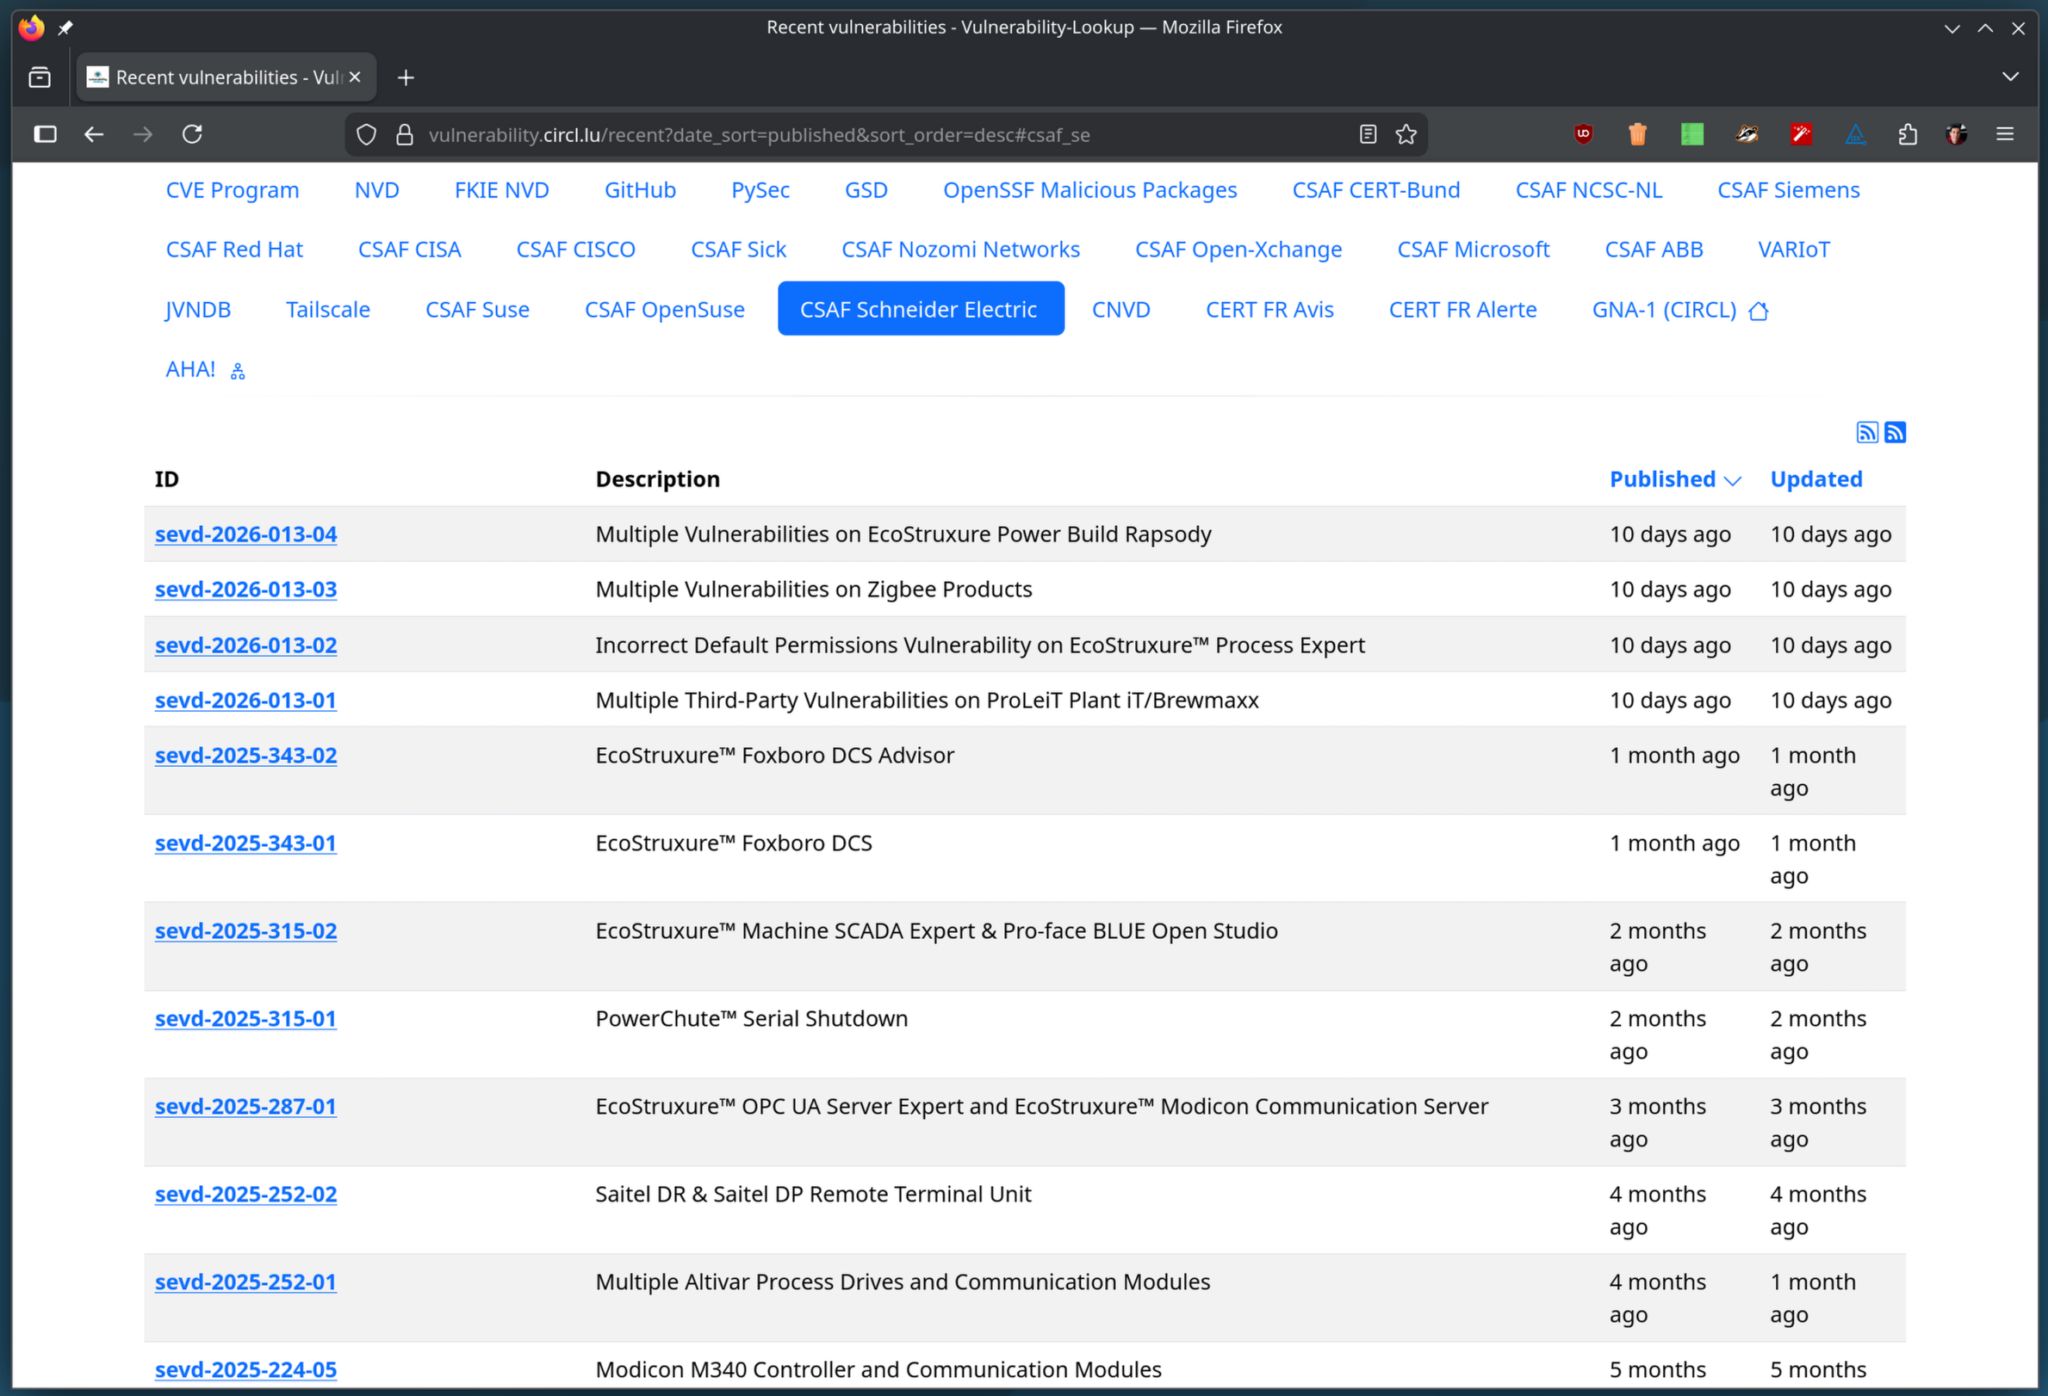Toggle the sidebar panel button

pos(45,134)
